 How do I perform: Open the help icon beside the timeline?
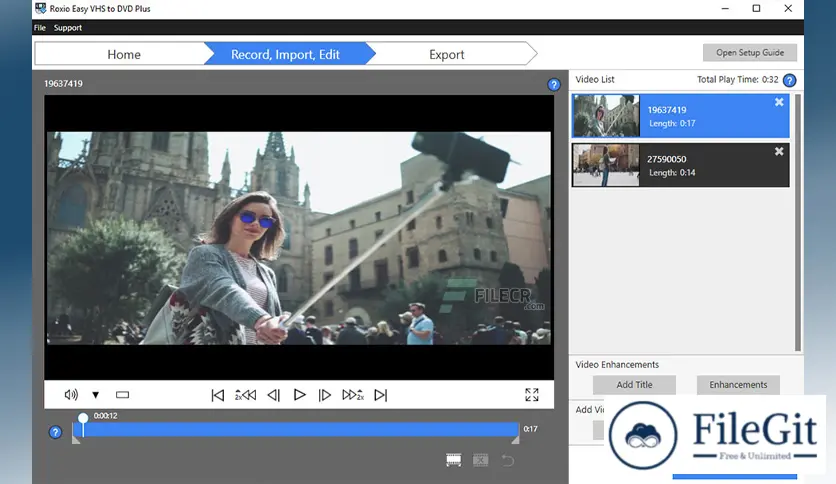pyautogui.click(x=55, y=432)
